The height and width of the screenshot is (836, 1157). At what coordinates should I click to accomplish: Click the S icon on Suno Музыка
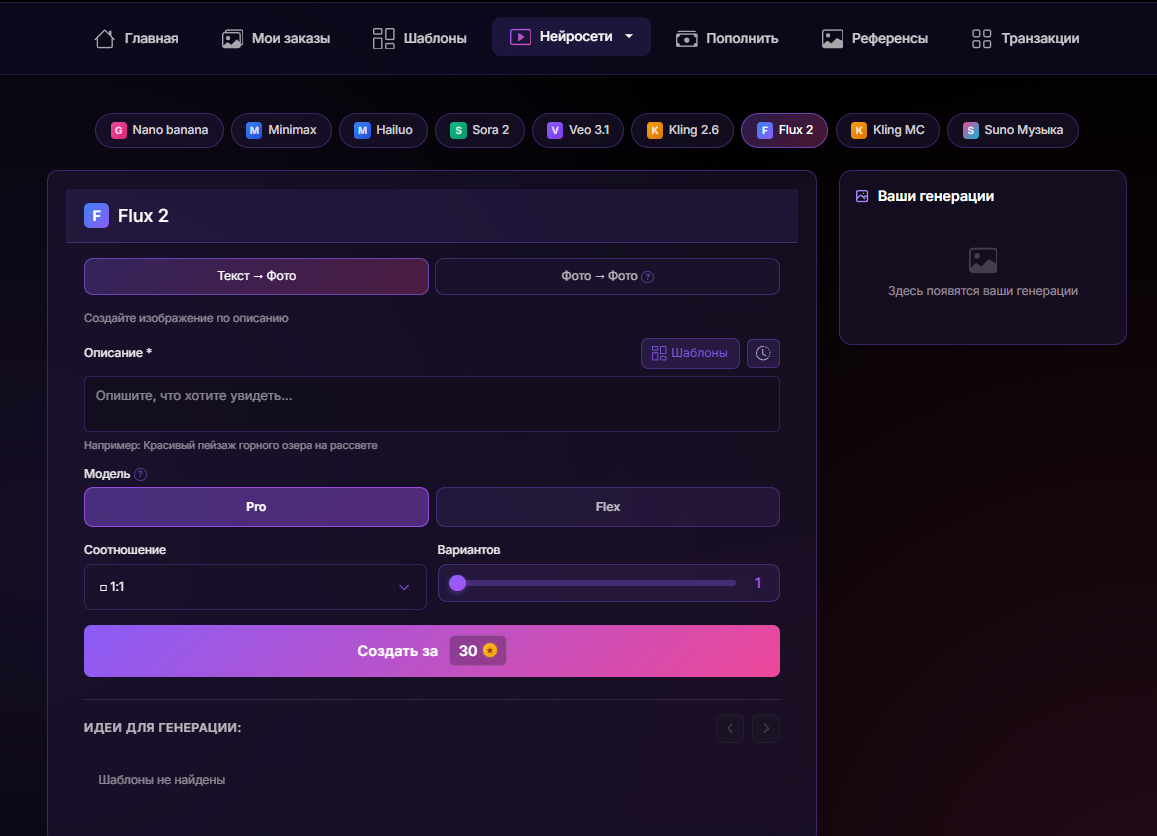(x=970, y=131)
